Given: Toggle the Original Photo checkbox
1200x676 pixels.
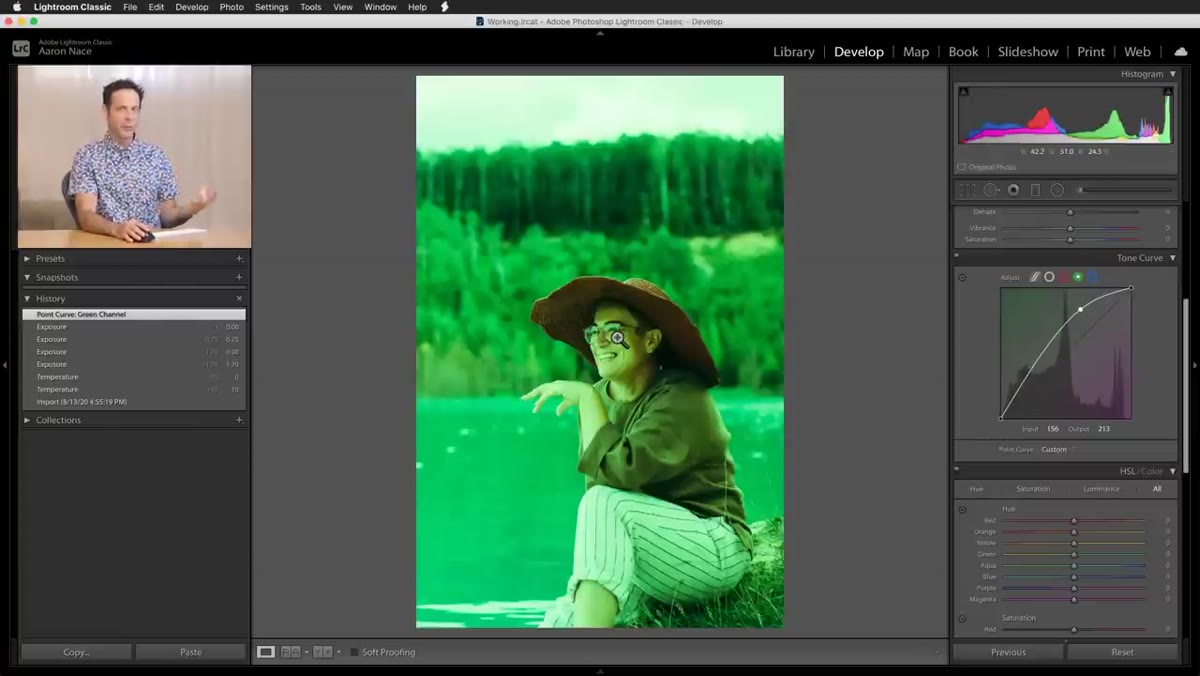Looking at the screenshot, I should tap(962, 167).
